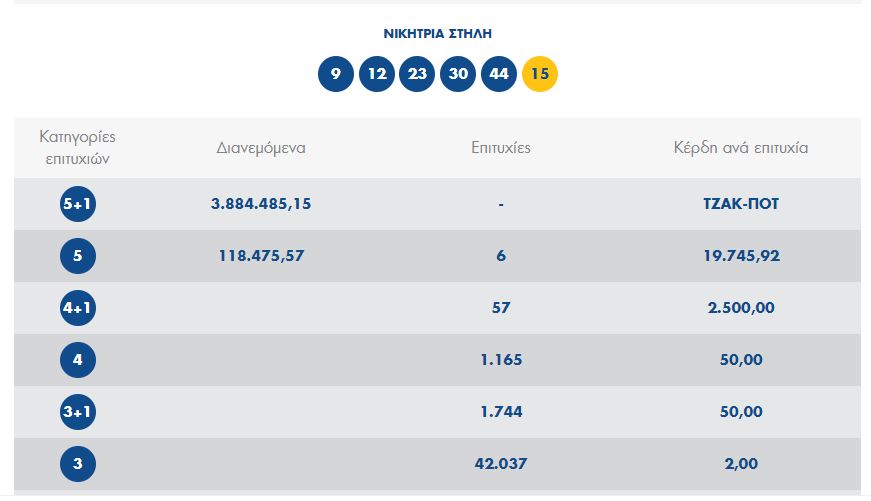The width and height of the screenshot is (871, 501).
Task: Click the ΤΖΑΚ-ΠΟΤ jackpot text
Action: tap(741, 204)
